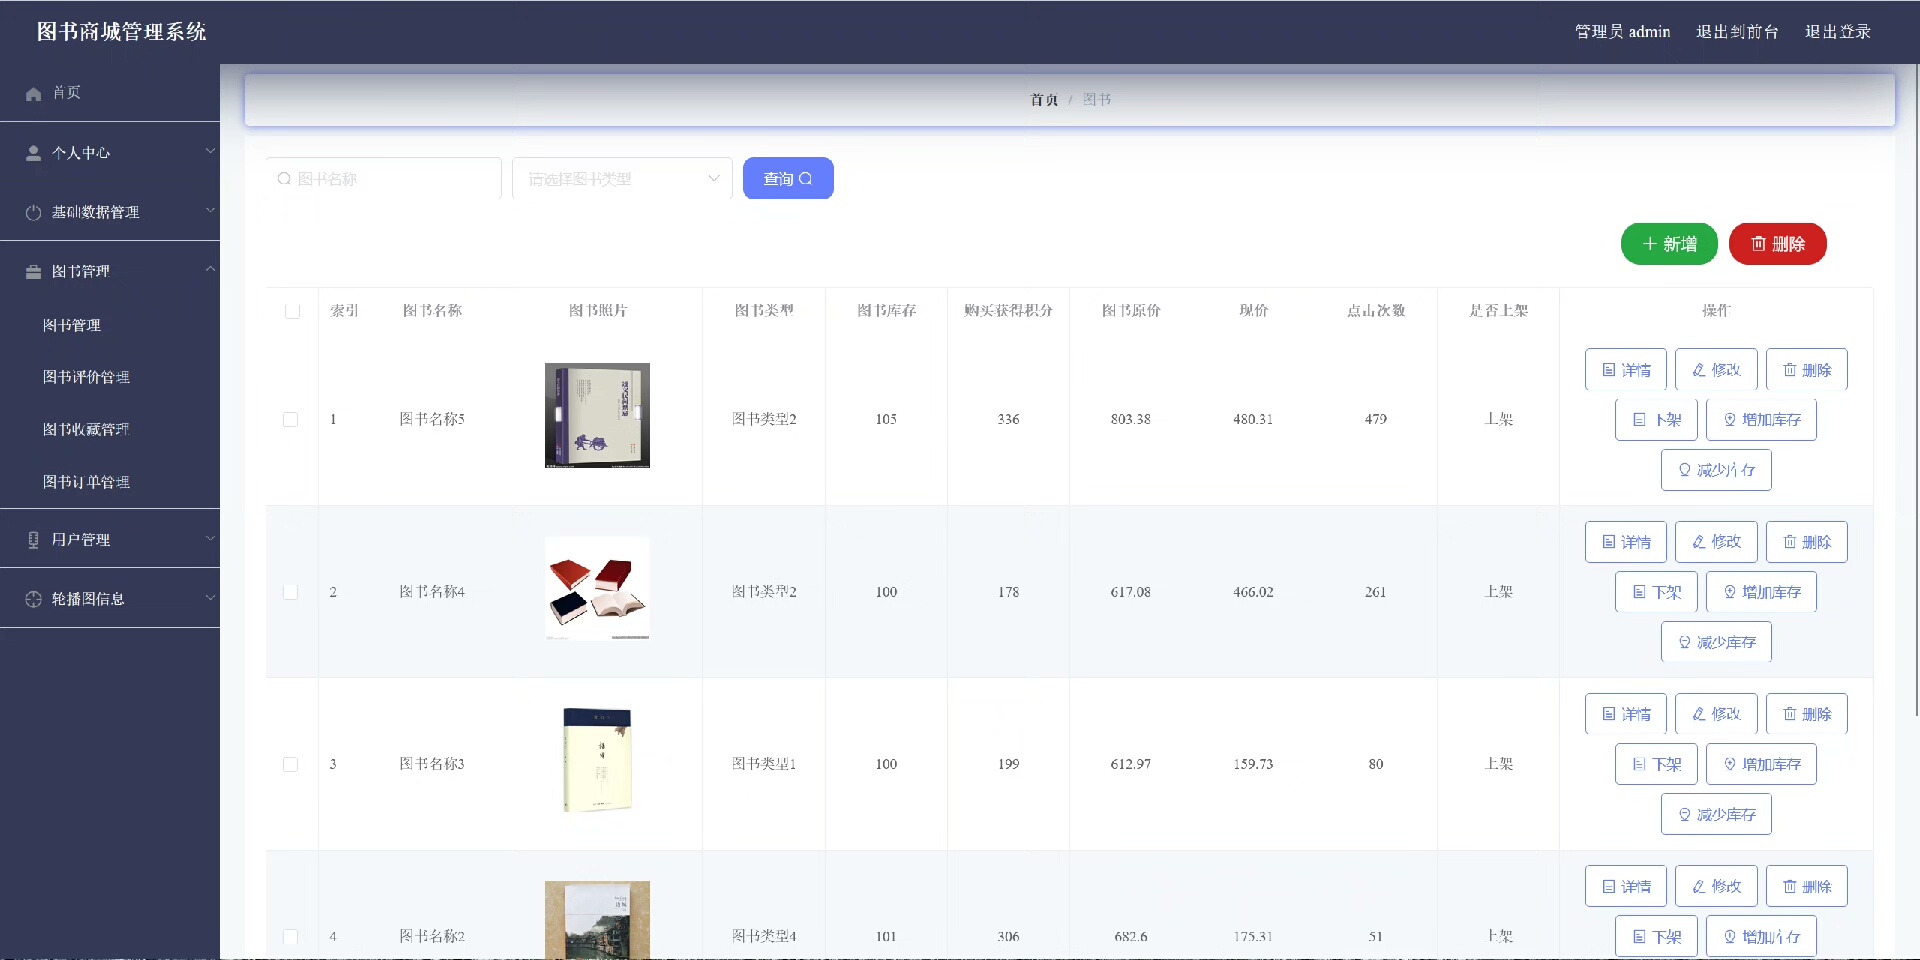Check the checkbox for row 图书名称5
1920x960 pixels.
[290, 420]
